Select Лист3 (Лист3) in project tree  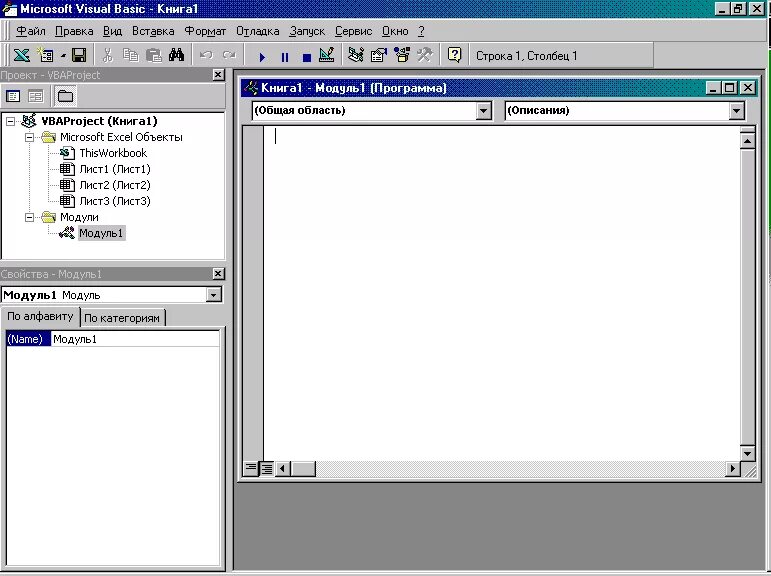point(115,201)
